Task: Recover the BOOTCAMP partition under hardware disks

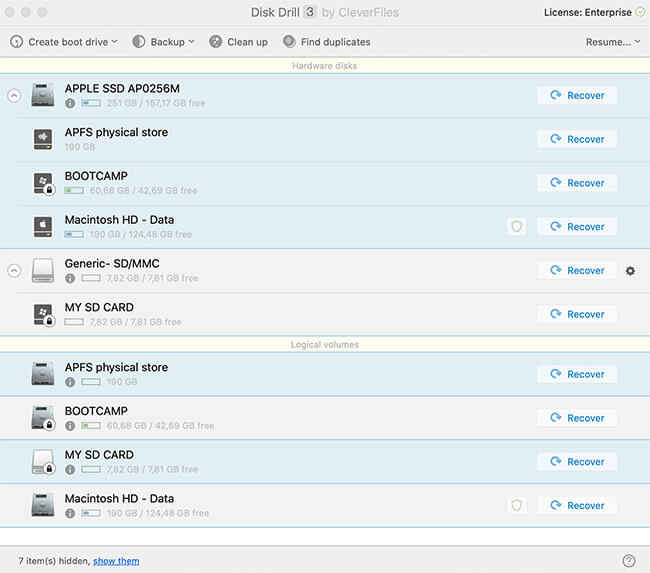Action: tap(577, 183)
